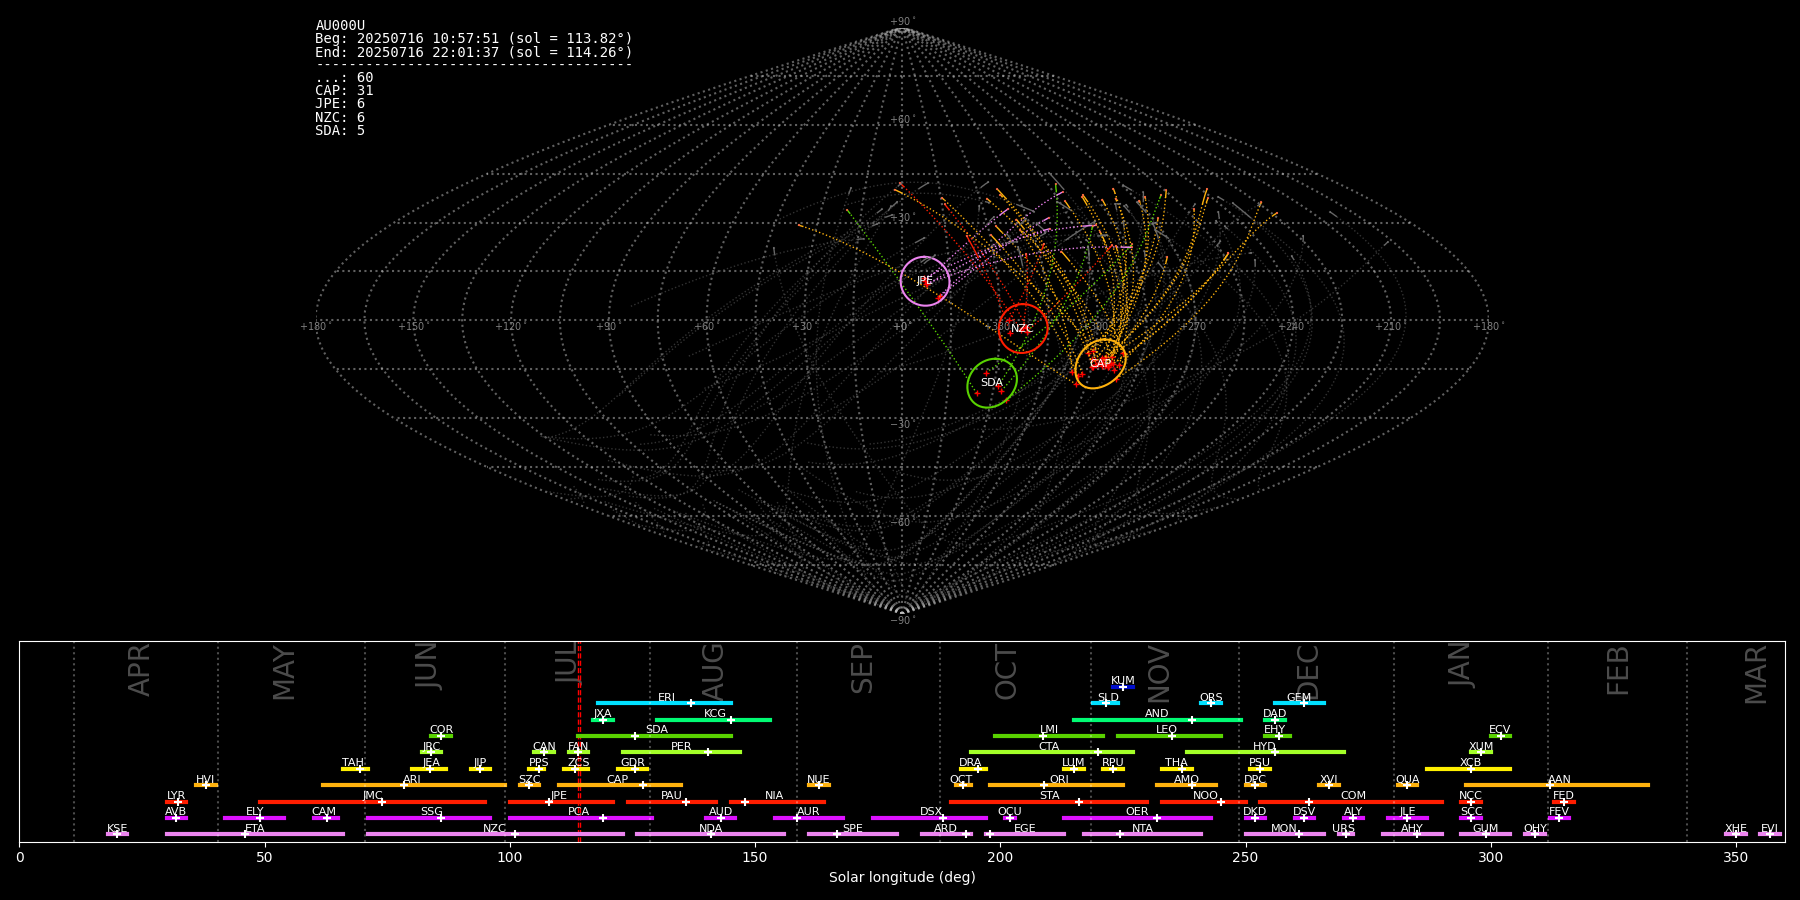
Task: Click the ORS shower label
Action: pyautogui.click(x=1211, y=698)
